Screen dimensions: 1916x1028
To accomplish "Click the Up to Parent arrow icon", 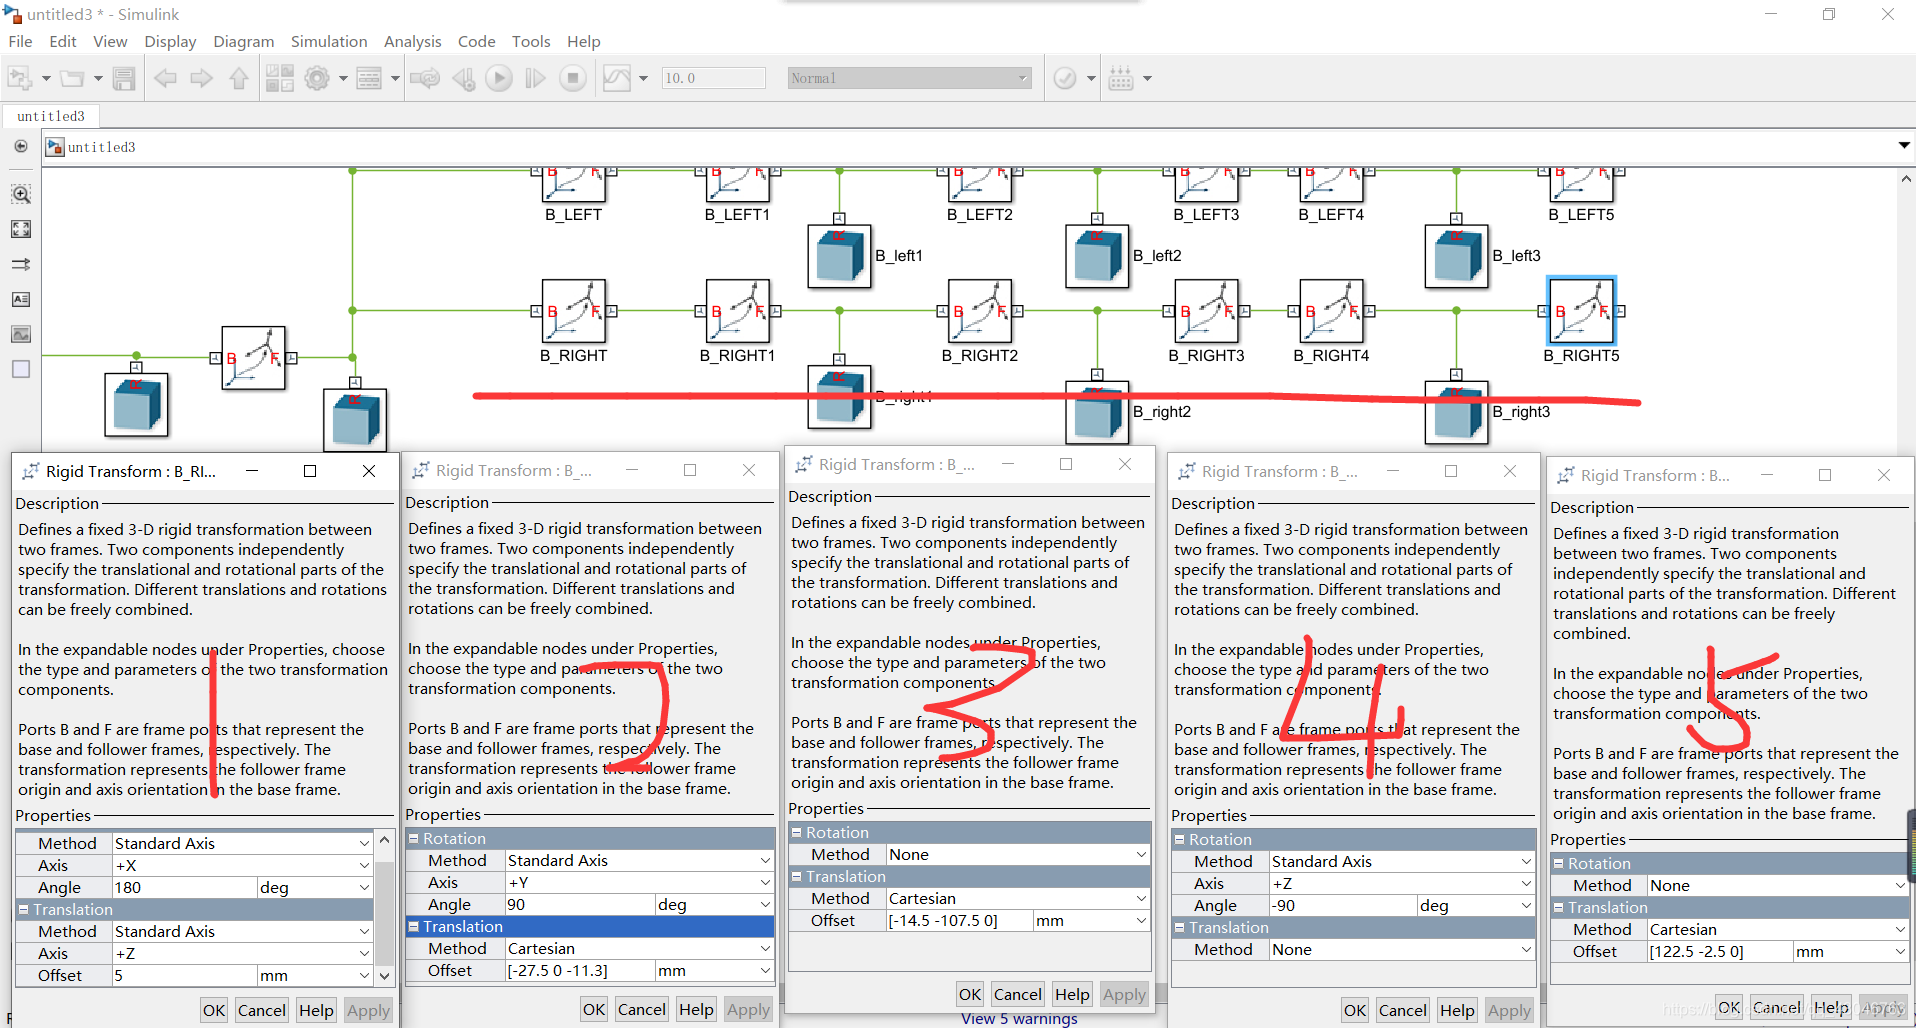I will (238, 78).
